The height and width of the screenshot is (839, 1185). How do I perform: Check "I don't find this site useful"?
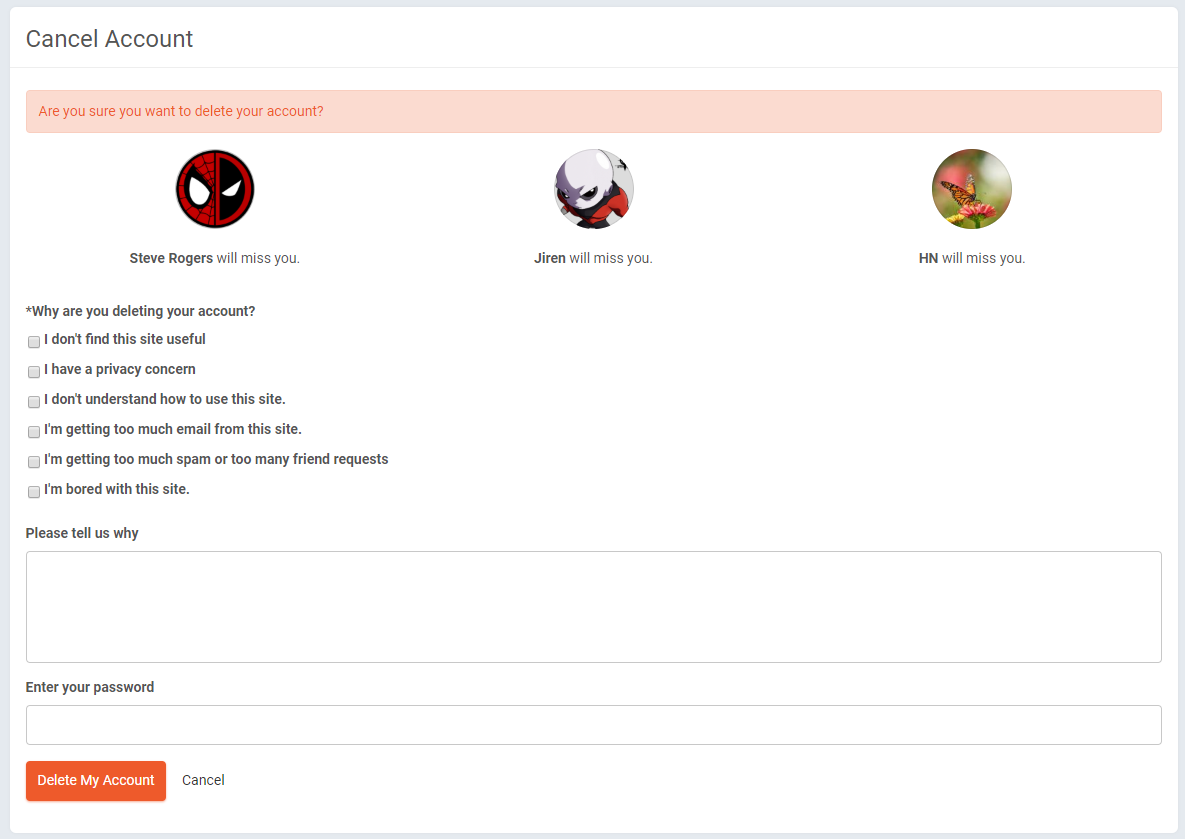click(34, 341)
